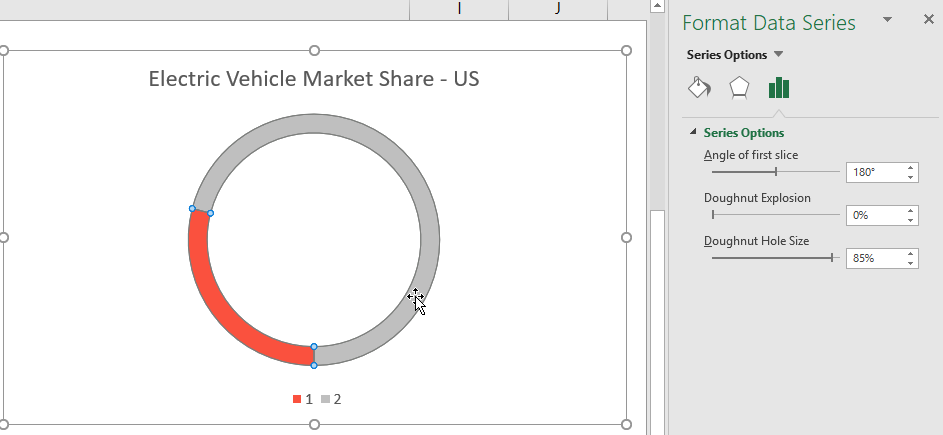Close the Format Data Series pane

pos(929,20)
